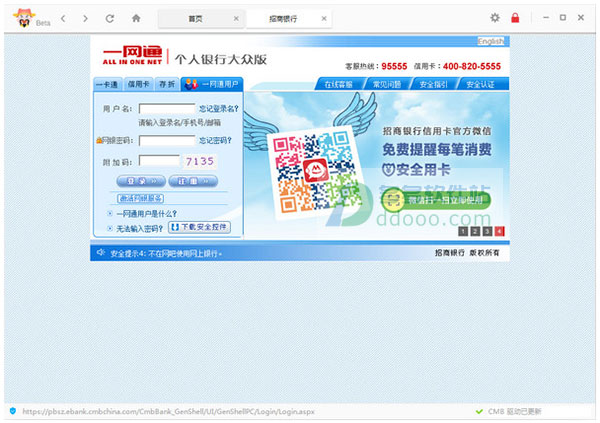Click the 400-820-5555 credit card number

tap(472, 66)
